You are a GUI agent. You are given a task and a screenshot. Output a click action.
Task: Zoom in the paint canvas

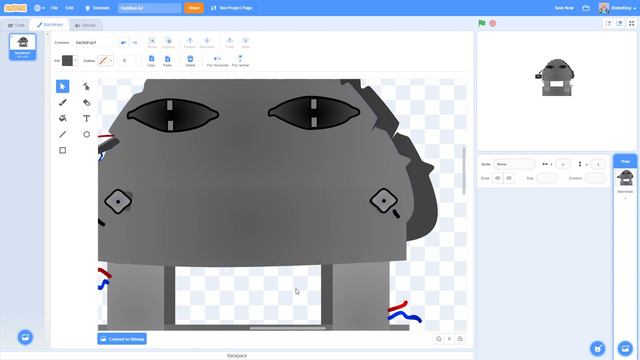click(x=460, y=339)
